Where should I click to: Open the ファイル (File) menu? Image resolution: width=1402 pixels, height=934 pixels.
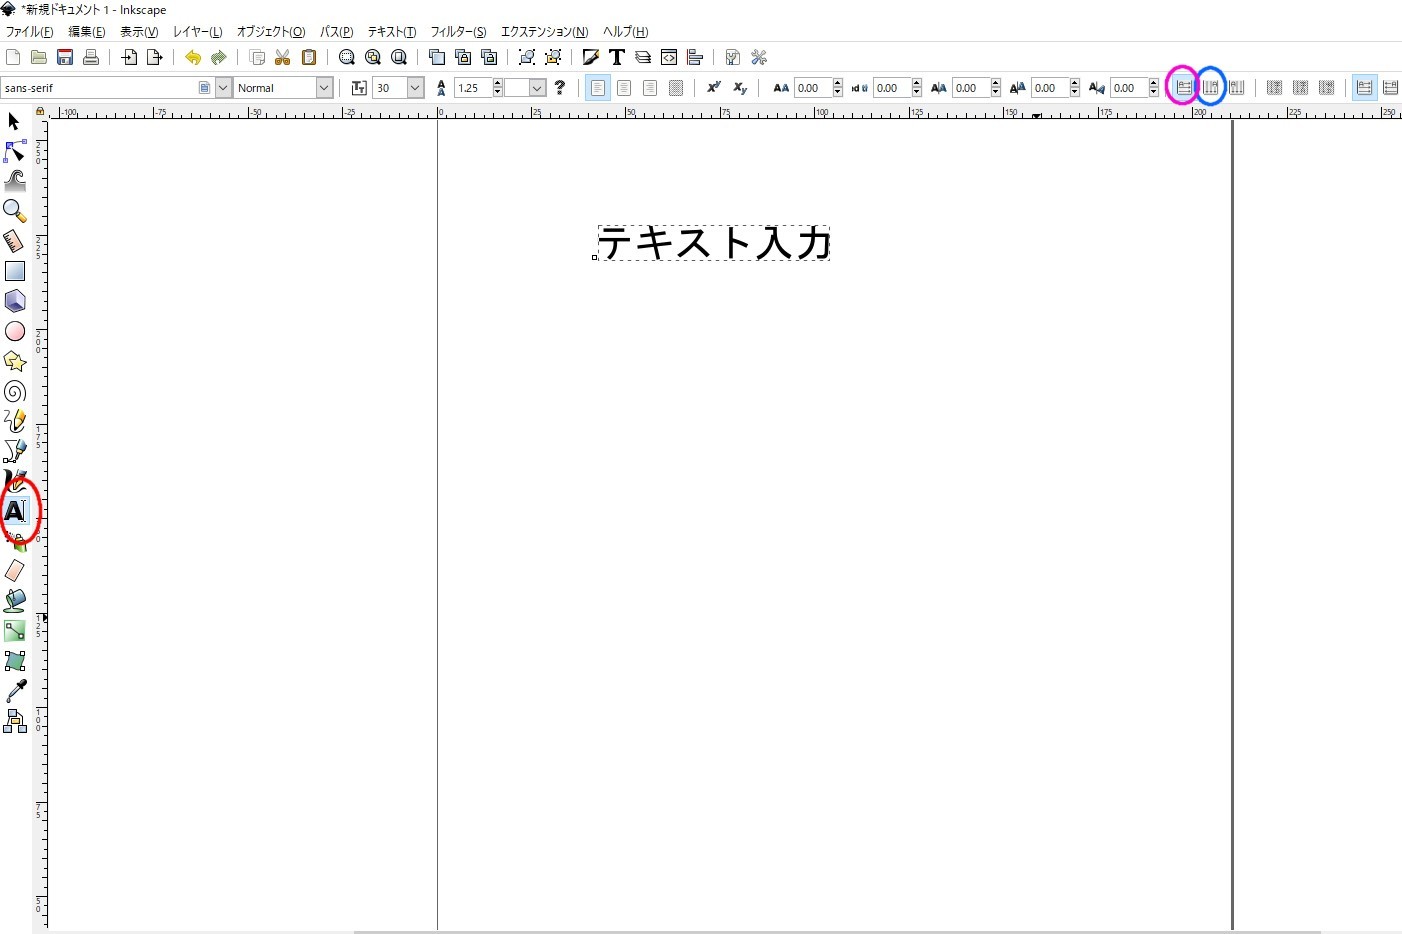pos(29,32)
